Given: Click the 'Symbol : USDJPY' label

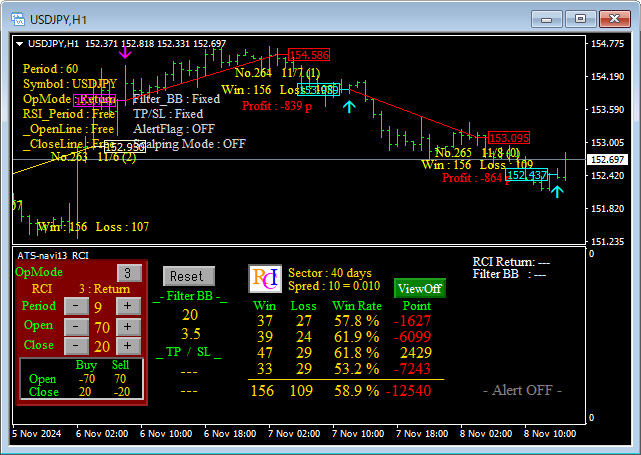Looking at the screenshot, I should pos(70,84).
